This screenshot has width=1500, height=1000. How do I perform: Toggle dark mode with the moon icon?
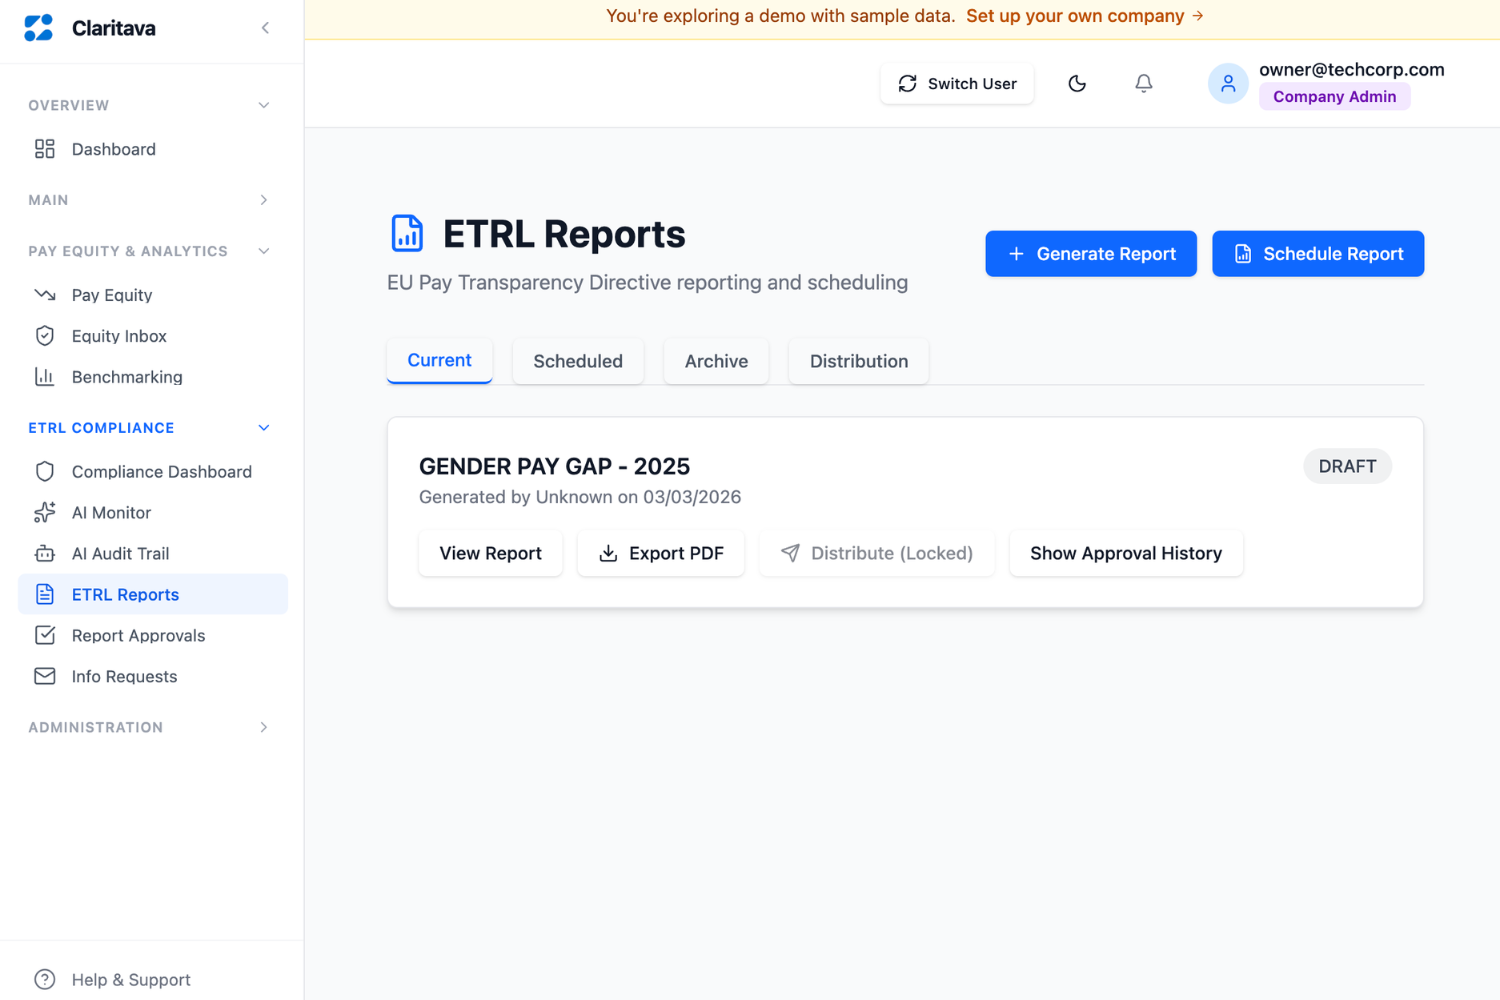1077,84
